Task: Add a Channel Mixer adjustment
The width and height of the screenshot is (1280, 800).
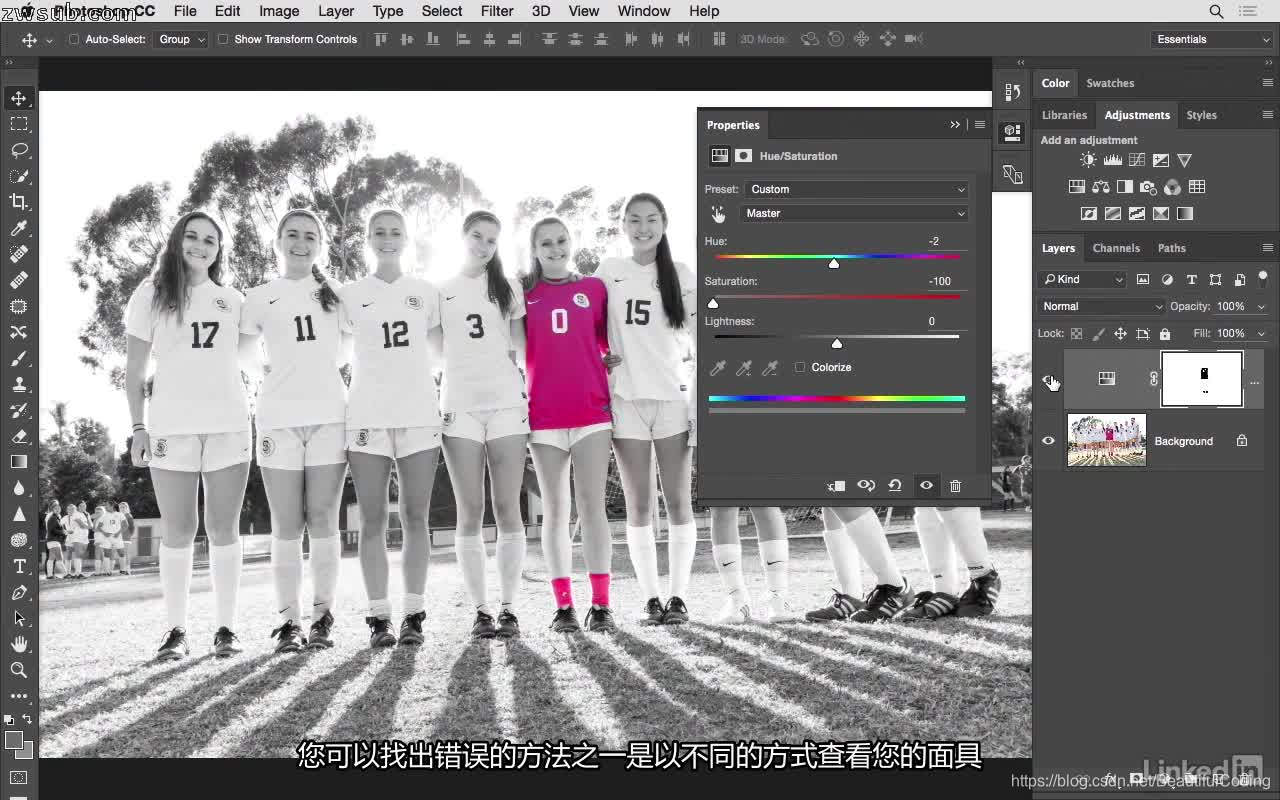Action: pos(1172,187)
